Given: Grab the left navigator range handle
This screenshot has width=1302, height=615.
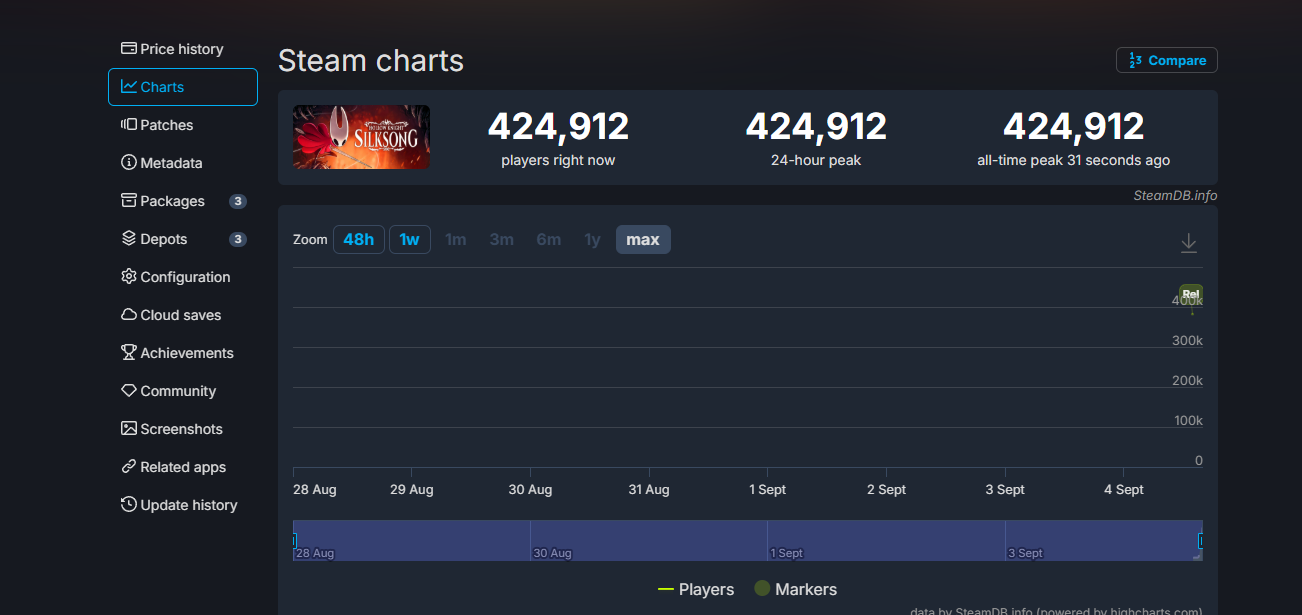Looking at the screenshot, I should pyautogui.click(x=294, y=541).
